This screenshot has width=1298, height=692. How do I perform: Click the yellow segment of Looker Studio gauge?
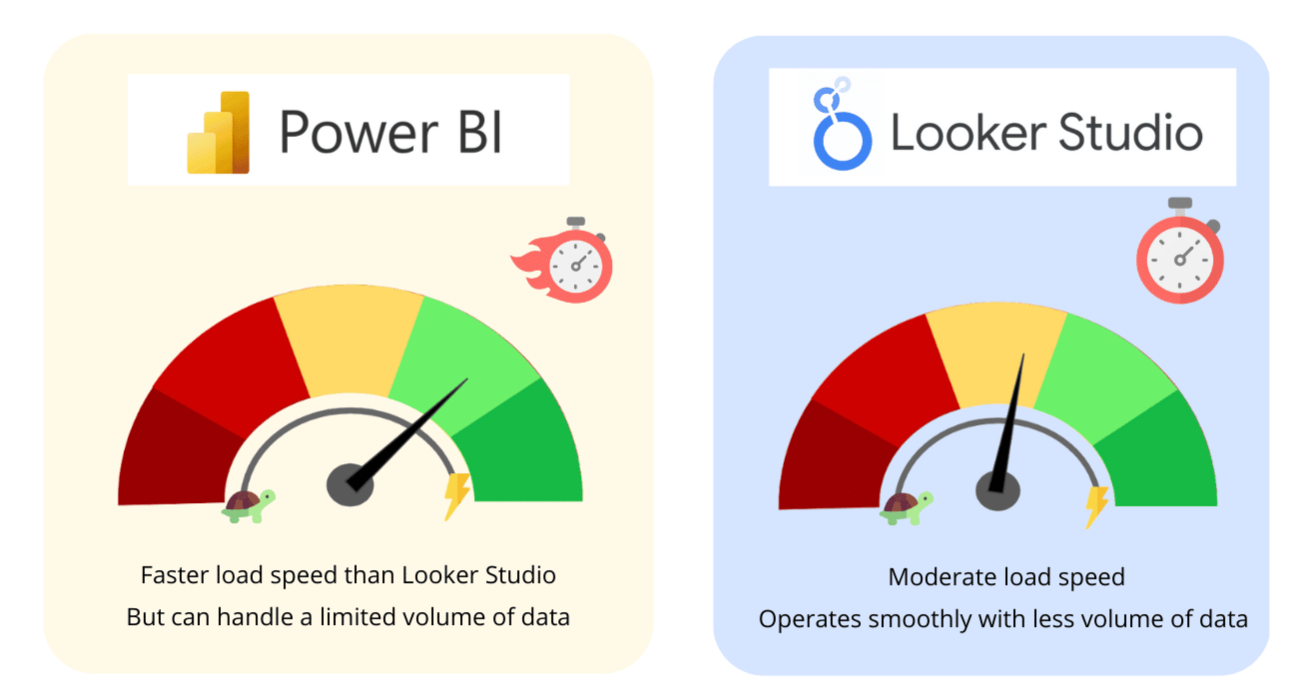[x=997, y=355]
